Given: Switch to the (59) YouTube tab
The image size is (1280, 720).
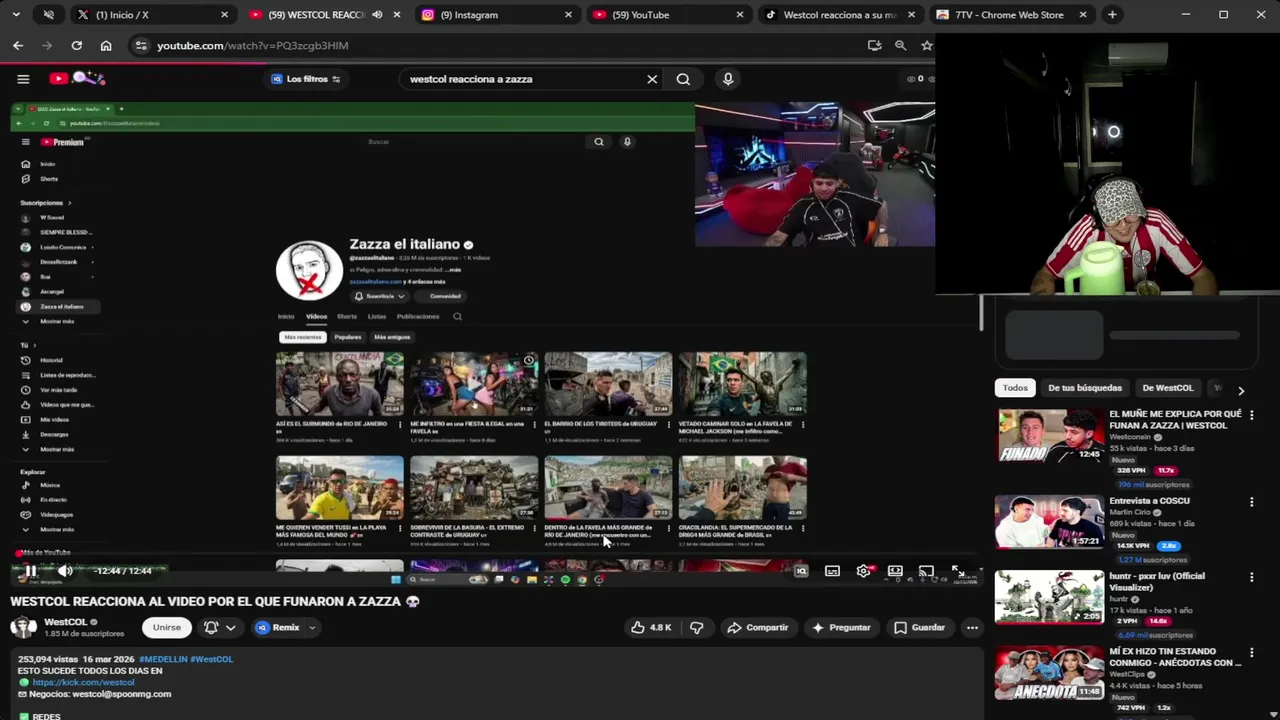Looking at the screenshot, I should [x=668, y=15].
